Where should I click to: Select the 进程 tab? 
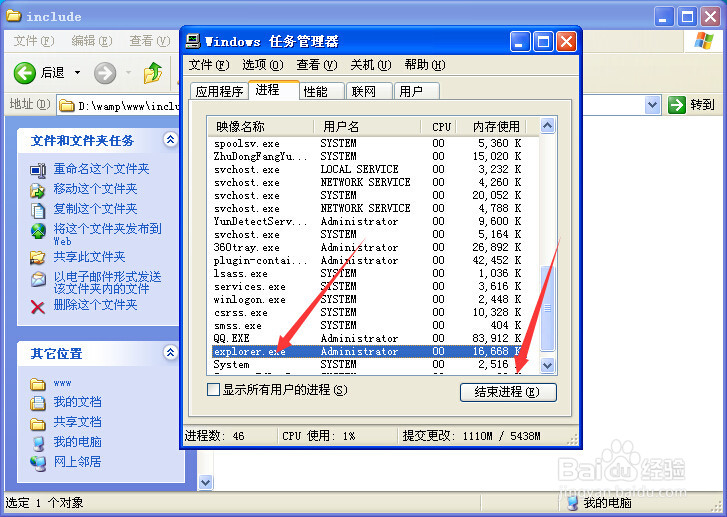point(273,90)
